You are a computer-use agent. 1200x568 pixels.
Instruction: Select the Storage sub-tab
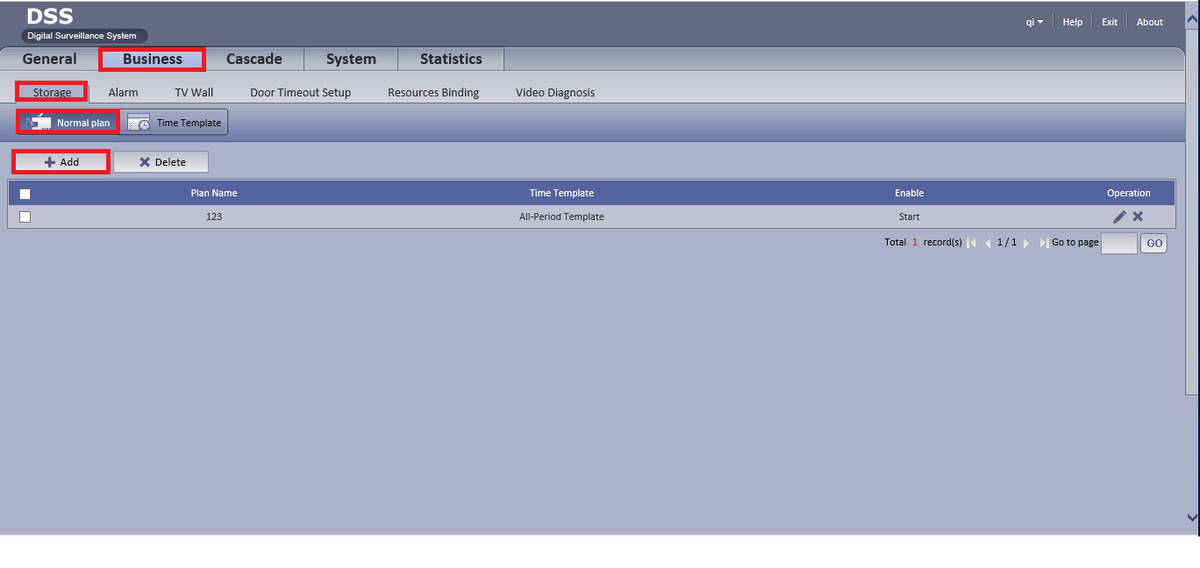(x=52, y=92)
